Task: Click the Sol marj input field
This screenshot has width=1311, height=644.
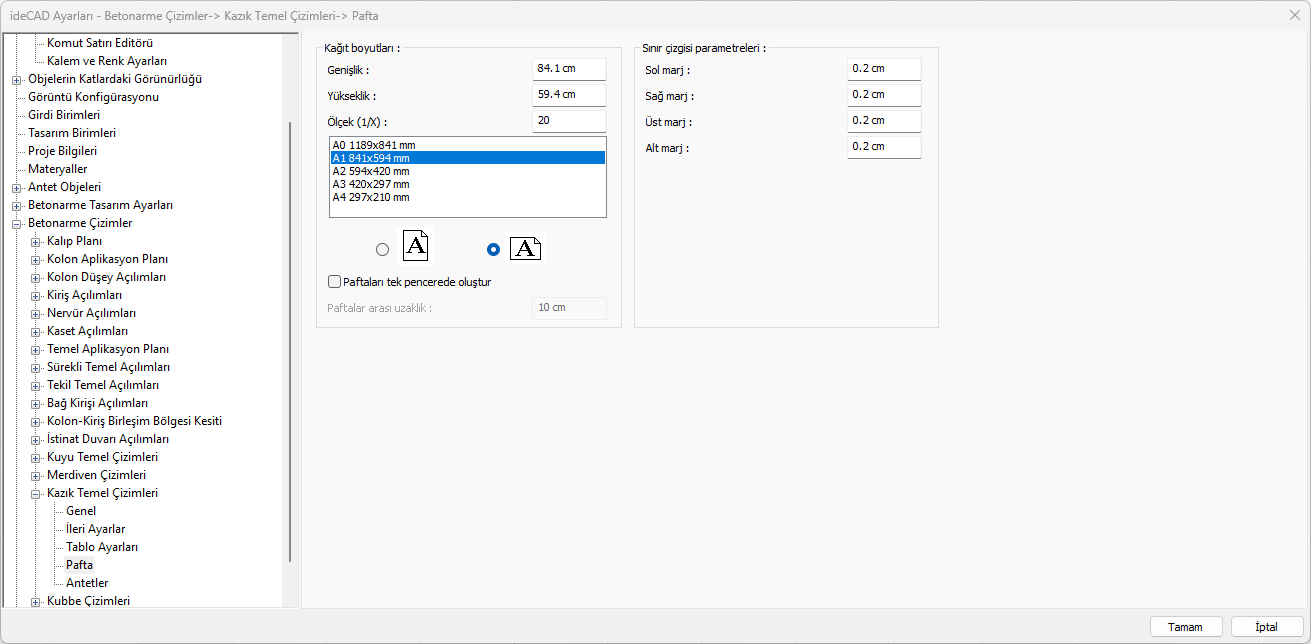Action: pyautogui.click(x=883, y=69)
